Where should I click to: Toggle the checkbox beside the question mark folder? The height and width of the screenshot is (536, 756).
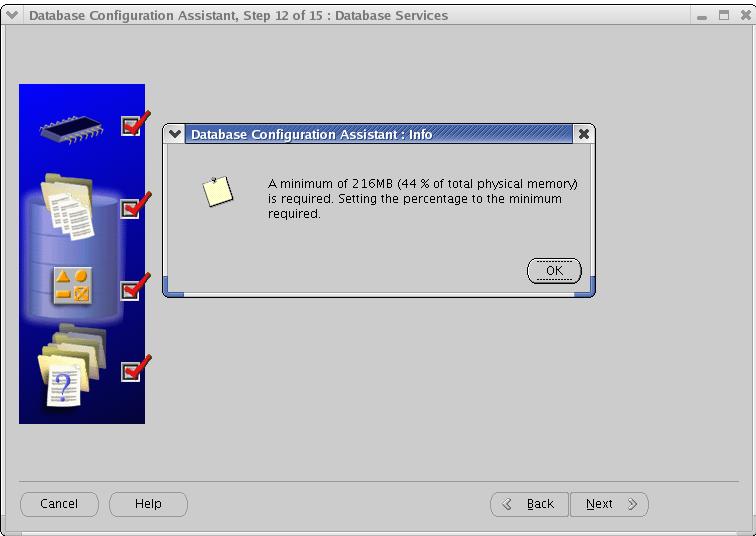(x=131, y=372)
